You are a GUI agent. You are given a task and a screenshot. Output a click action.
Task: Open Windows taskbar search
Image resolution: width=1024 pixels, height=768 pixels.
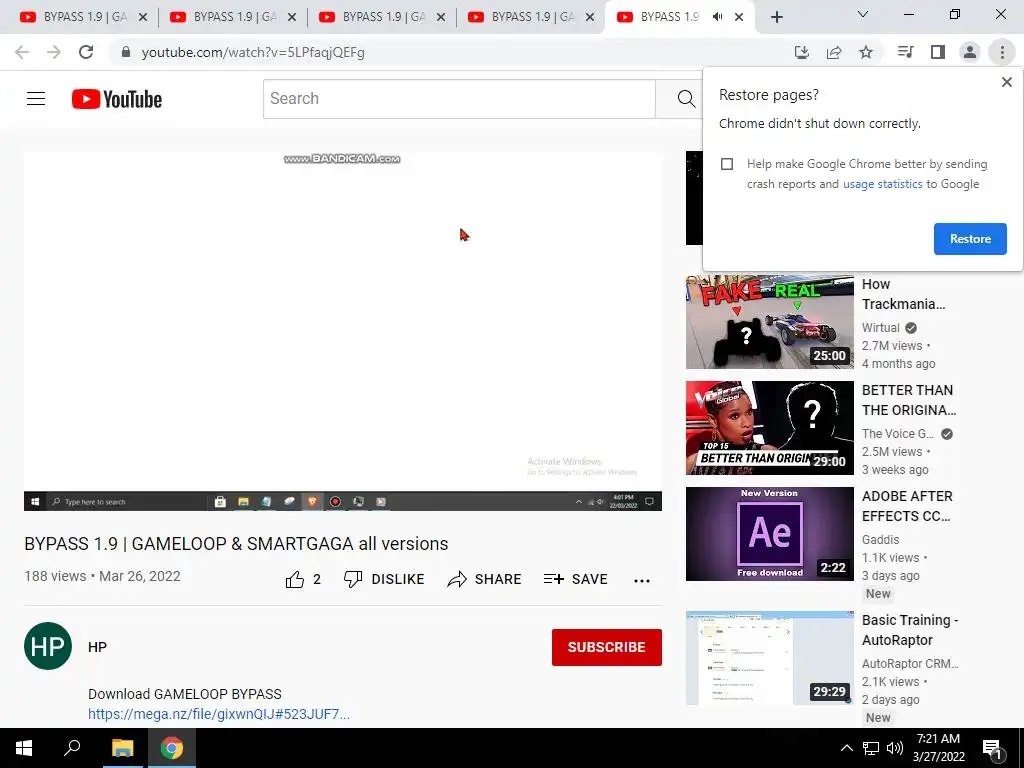point(72,748)
